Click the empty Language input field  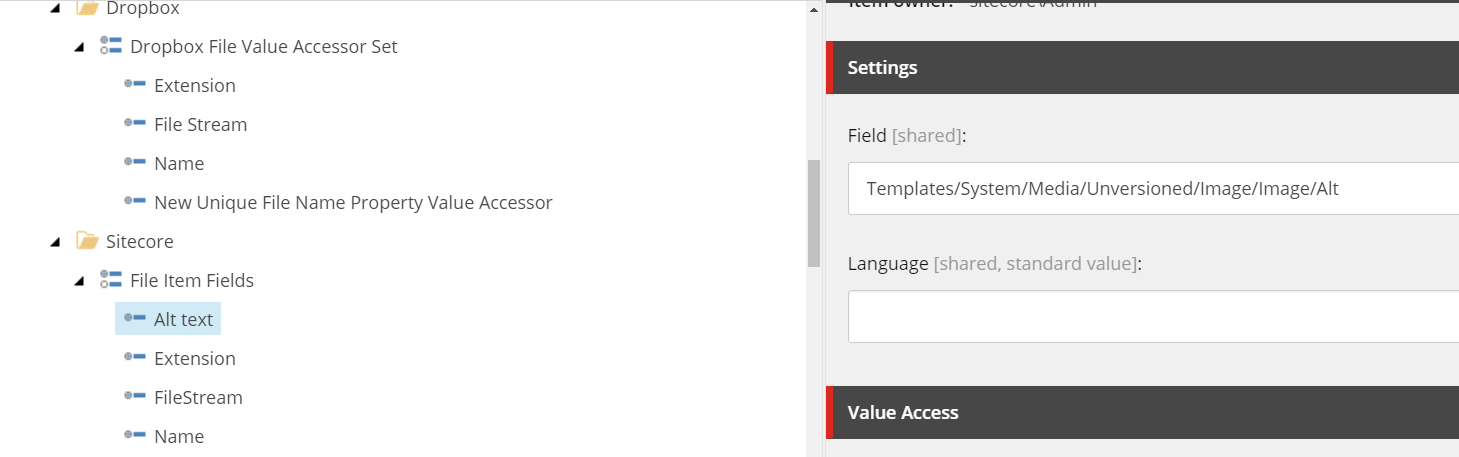tap(1153, 317)
